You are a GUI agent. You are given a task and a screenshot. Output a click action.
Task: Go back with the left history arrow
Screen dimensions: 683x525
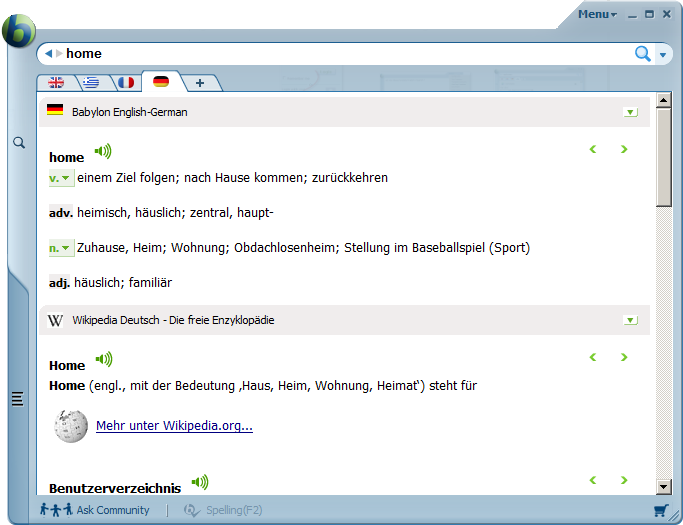coord(48,54)
